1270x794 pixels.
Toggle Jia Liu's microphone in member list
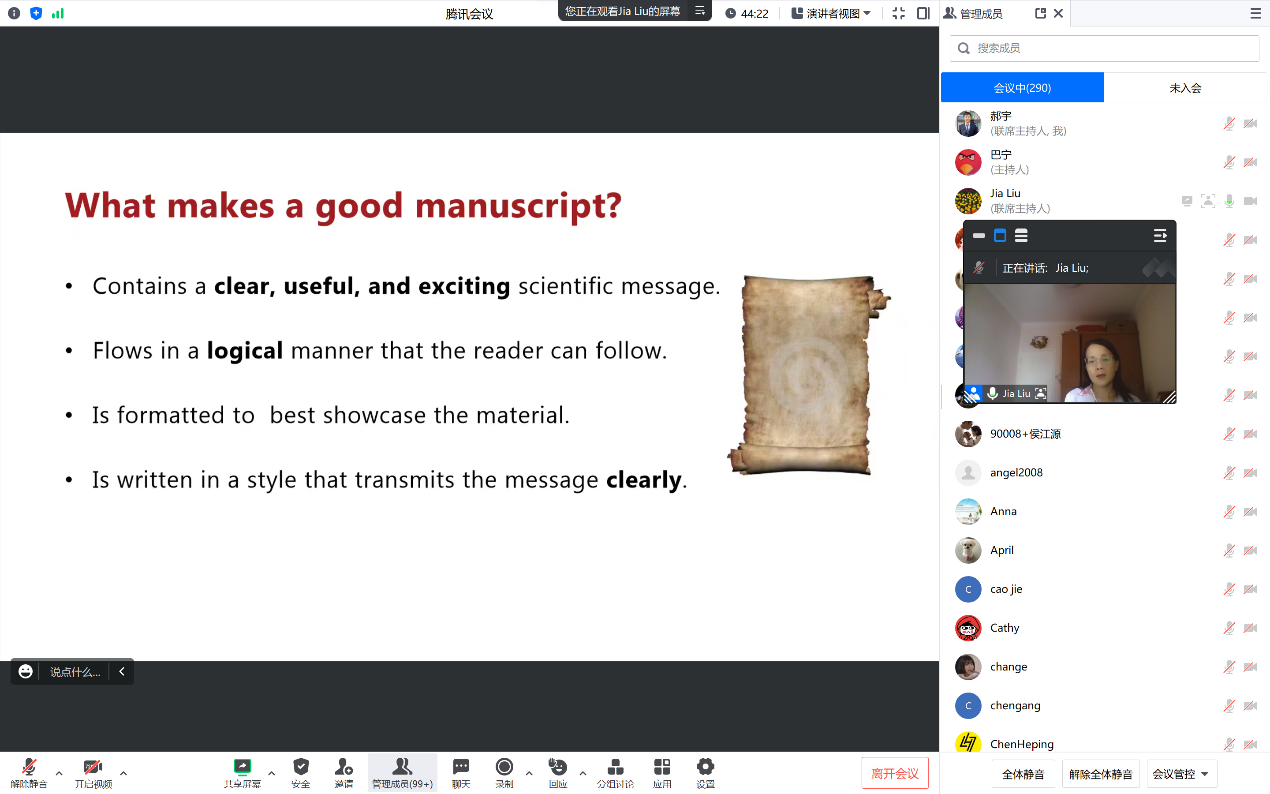[1229, 201]
